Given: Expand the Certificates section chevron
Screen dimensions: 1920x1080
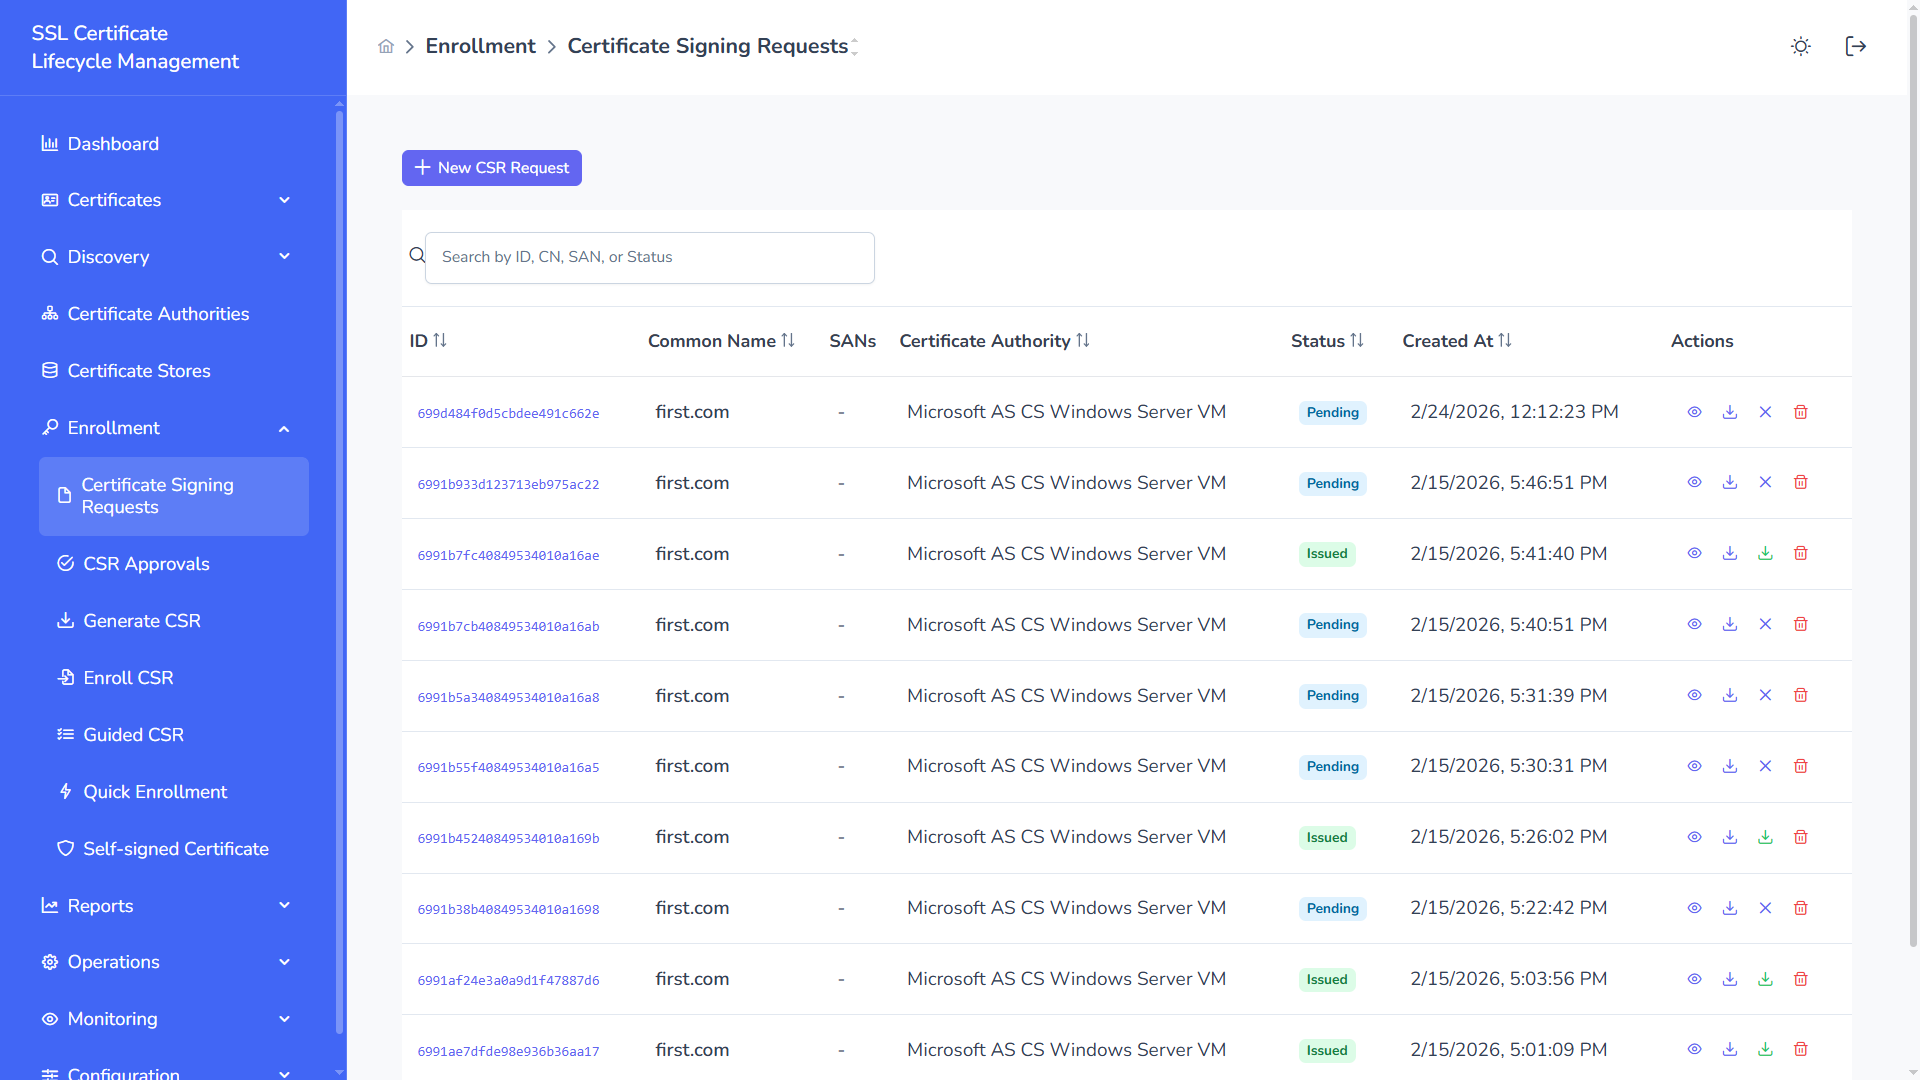Looking at the screenshot, I should (285, 200).
